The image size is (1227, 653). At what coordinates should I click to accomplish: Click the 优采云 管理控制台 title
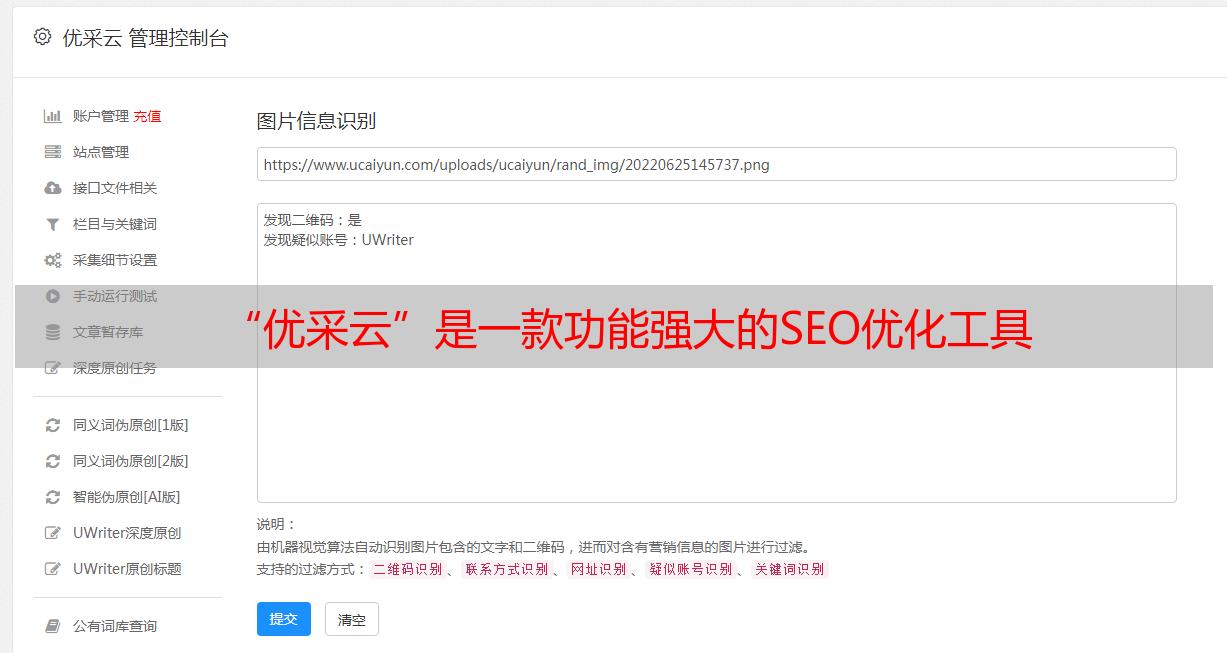pyautogui.click(x=145, y=38)
